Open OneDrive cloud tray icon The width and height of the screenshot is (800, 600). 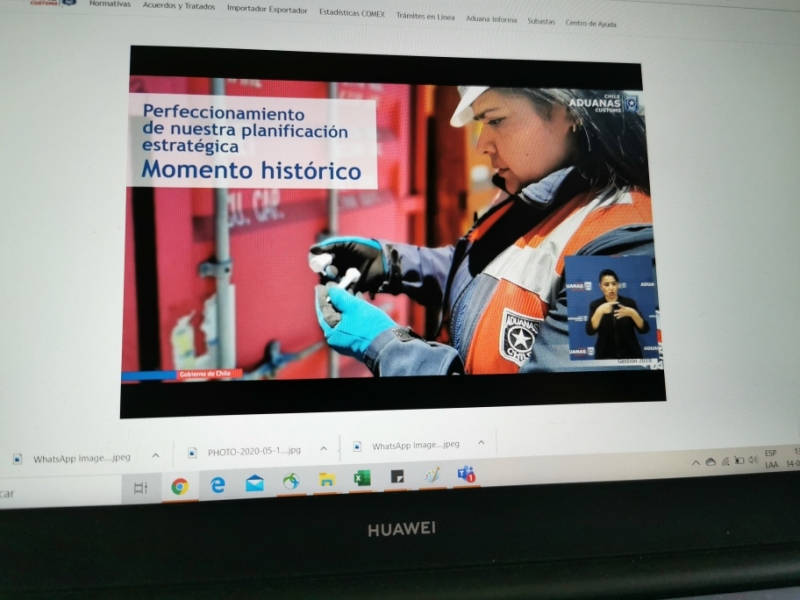[711, 462]
